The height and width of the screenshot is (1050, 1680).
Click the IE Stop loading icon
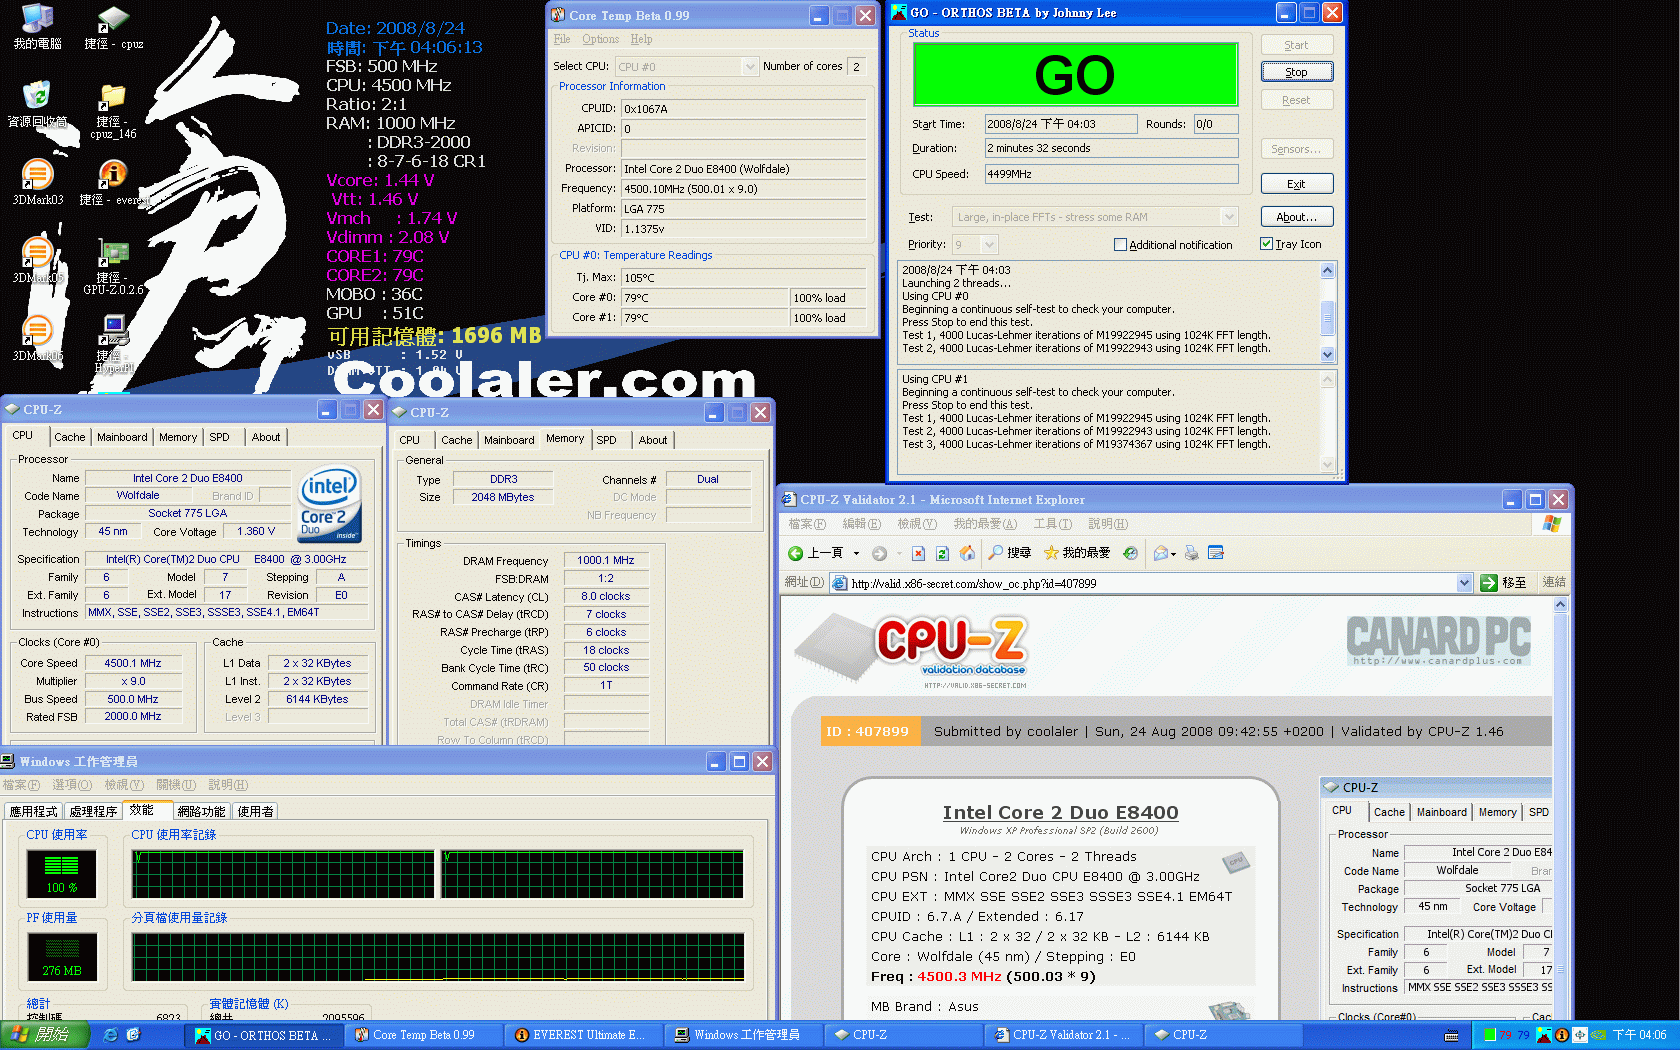click(x=918, y=553)
